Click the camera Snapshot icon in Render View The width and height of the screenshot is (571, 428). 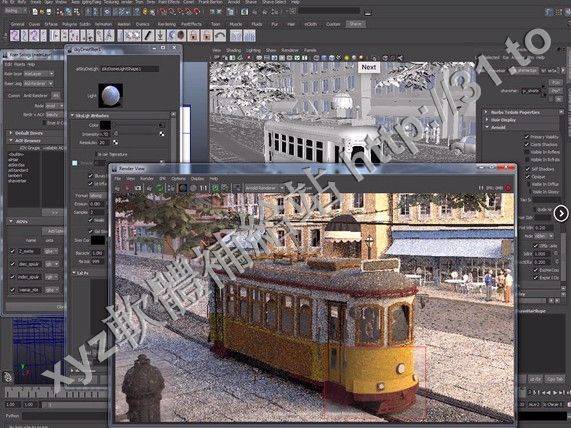click(138, 188)
